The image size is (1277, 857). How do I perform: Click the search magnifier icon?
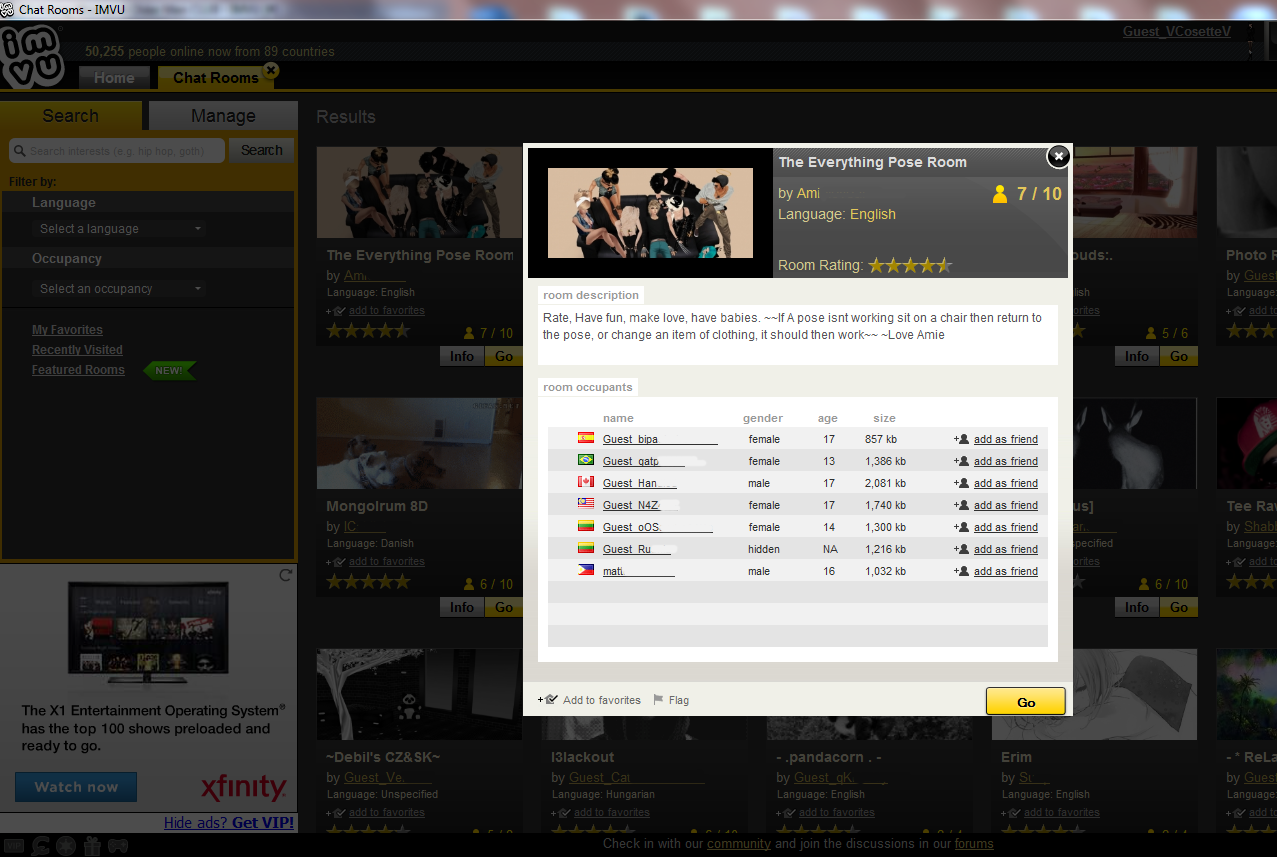pyautogui.click(x=19, y=151)
